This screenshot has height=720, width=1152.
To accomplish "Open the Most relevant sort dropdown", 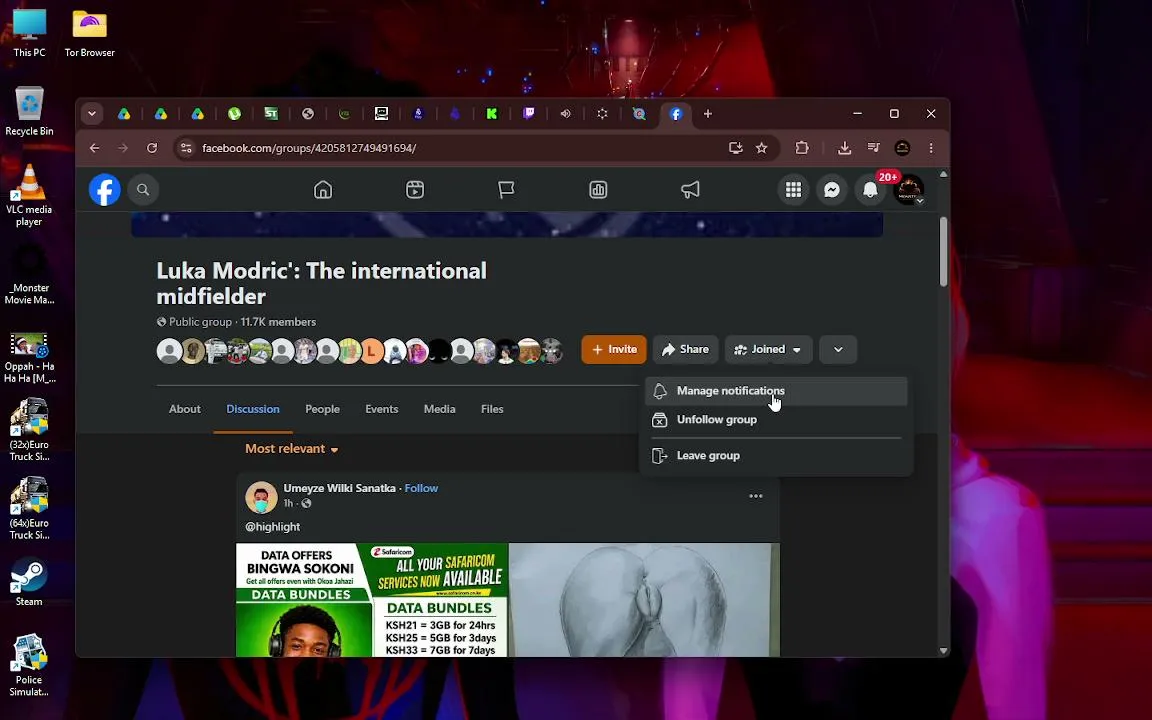I will 292,449.
